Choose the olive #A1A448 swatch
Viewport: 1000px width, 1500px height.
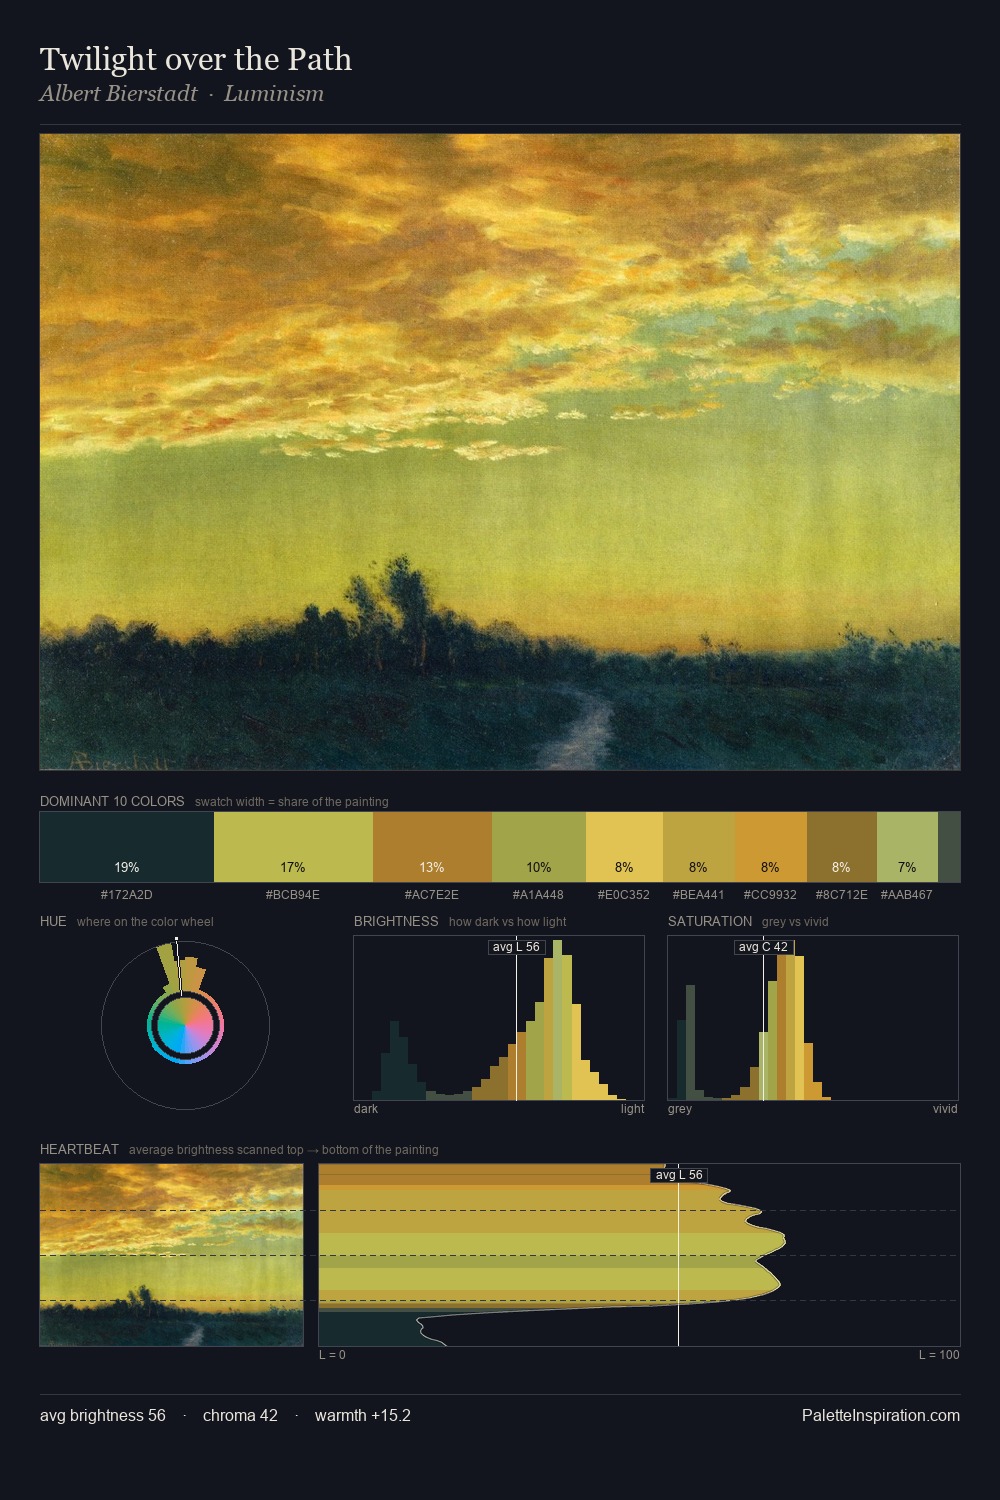click(539, 847)
